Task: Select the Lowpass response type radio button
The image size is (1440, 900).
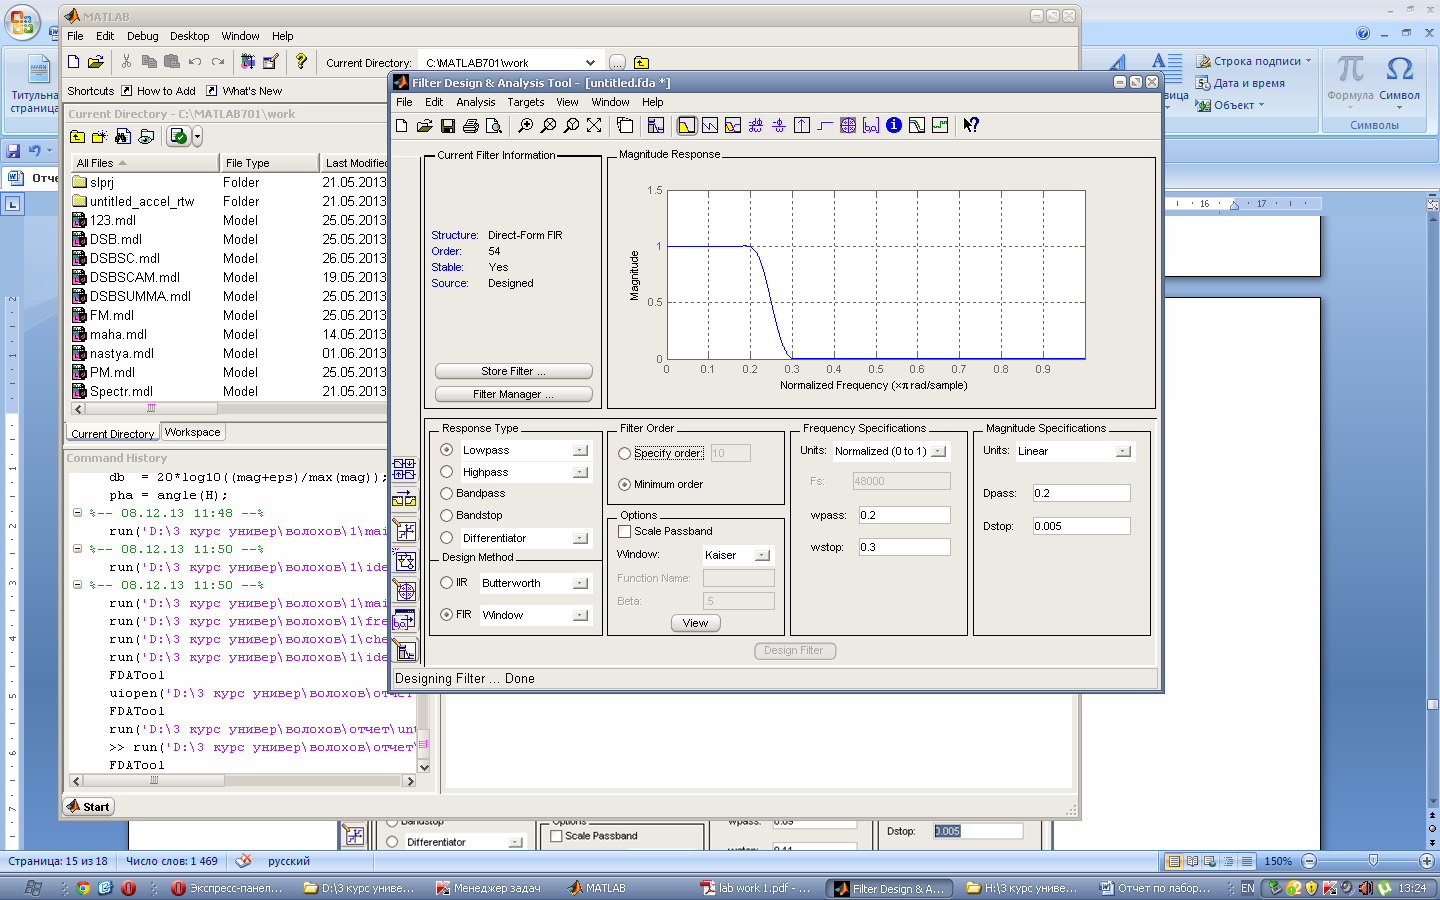Action: (x=447, y=450)
